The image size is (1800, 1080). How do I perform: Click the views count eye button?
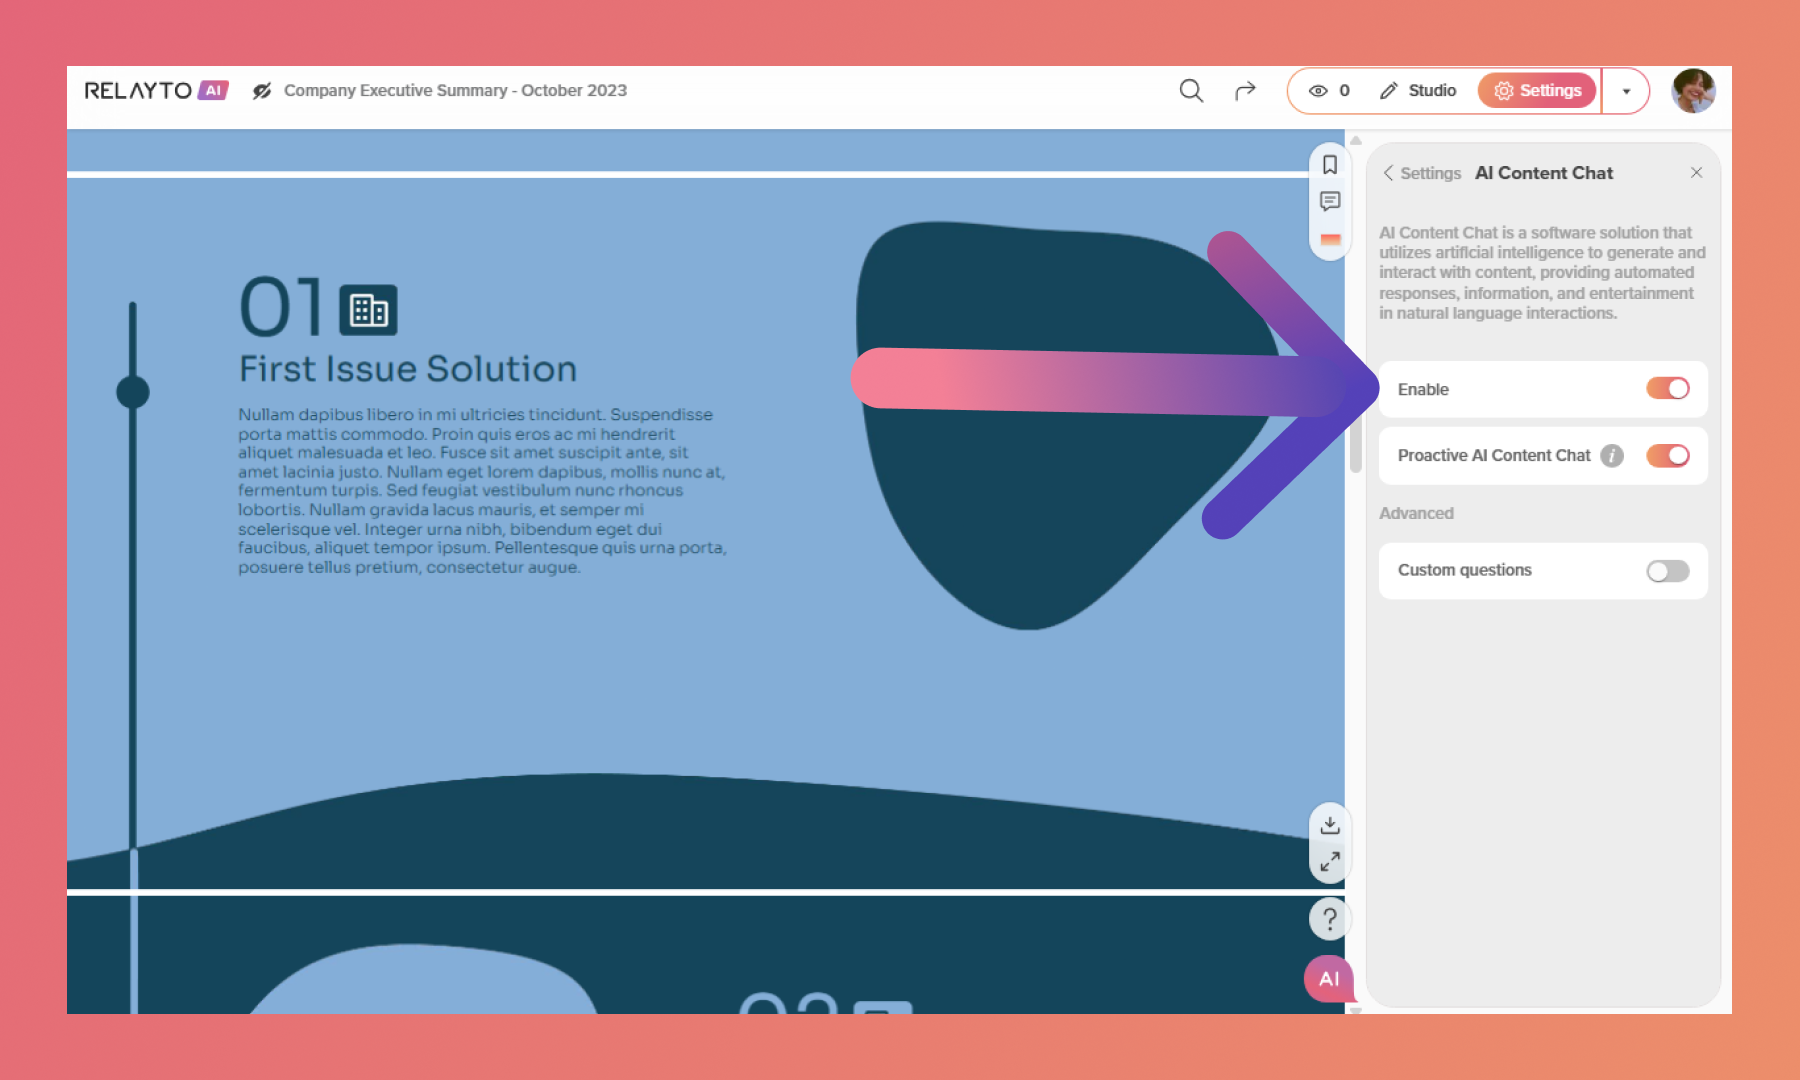point(1329,91)
